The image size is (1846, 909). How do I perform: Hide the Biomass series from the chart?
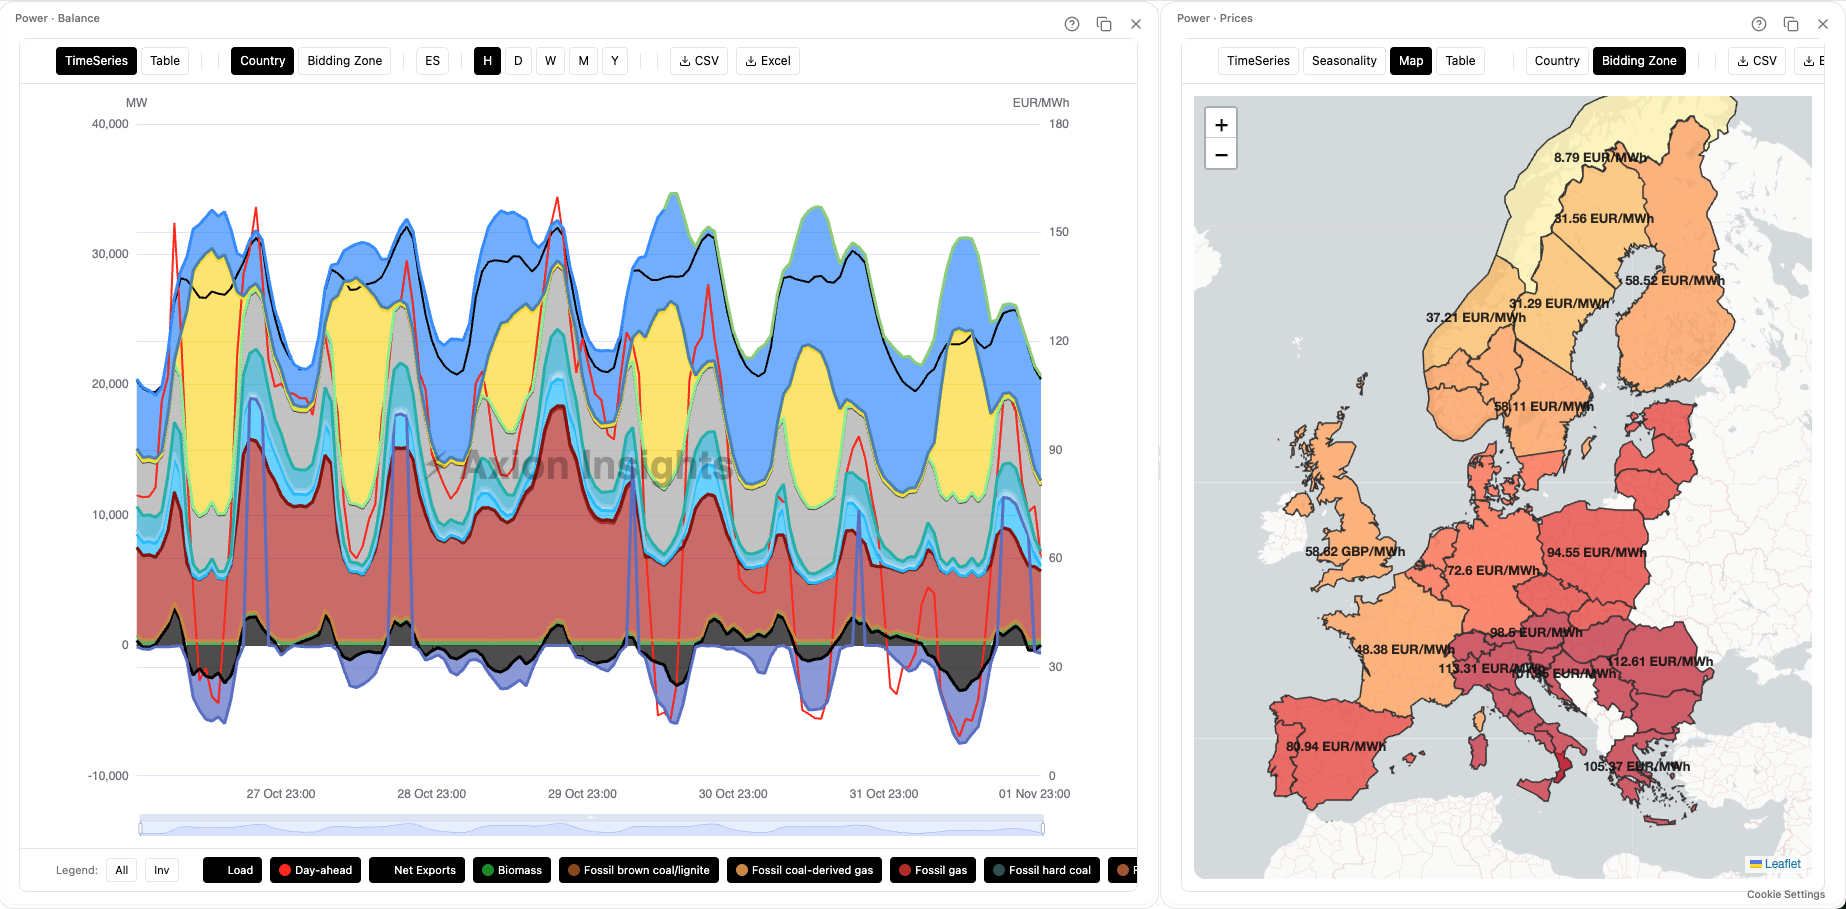coord(511,870)
